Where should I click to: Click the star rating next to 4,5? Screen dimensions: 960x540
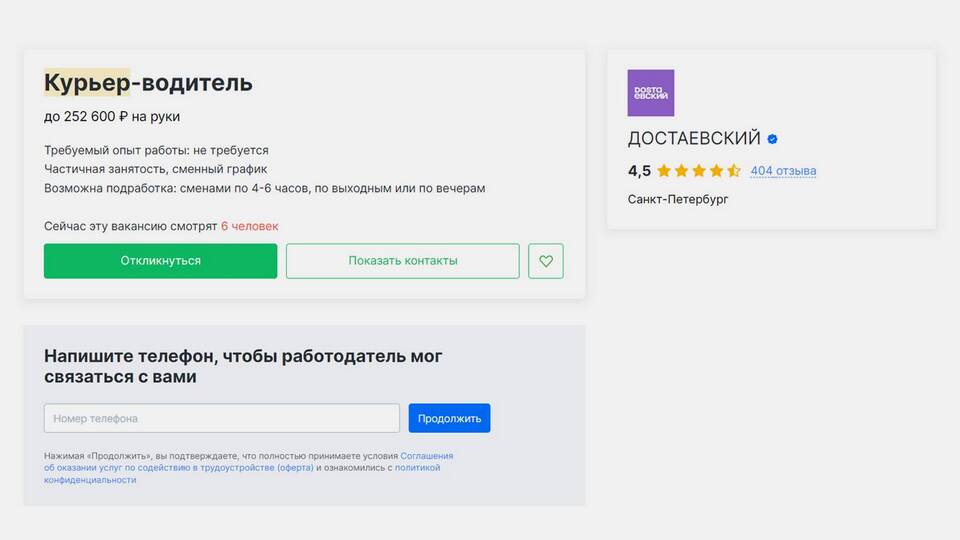tap(699, 171)
